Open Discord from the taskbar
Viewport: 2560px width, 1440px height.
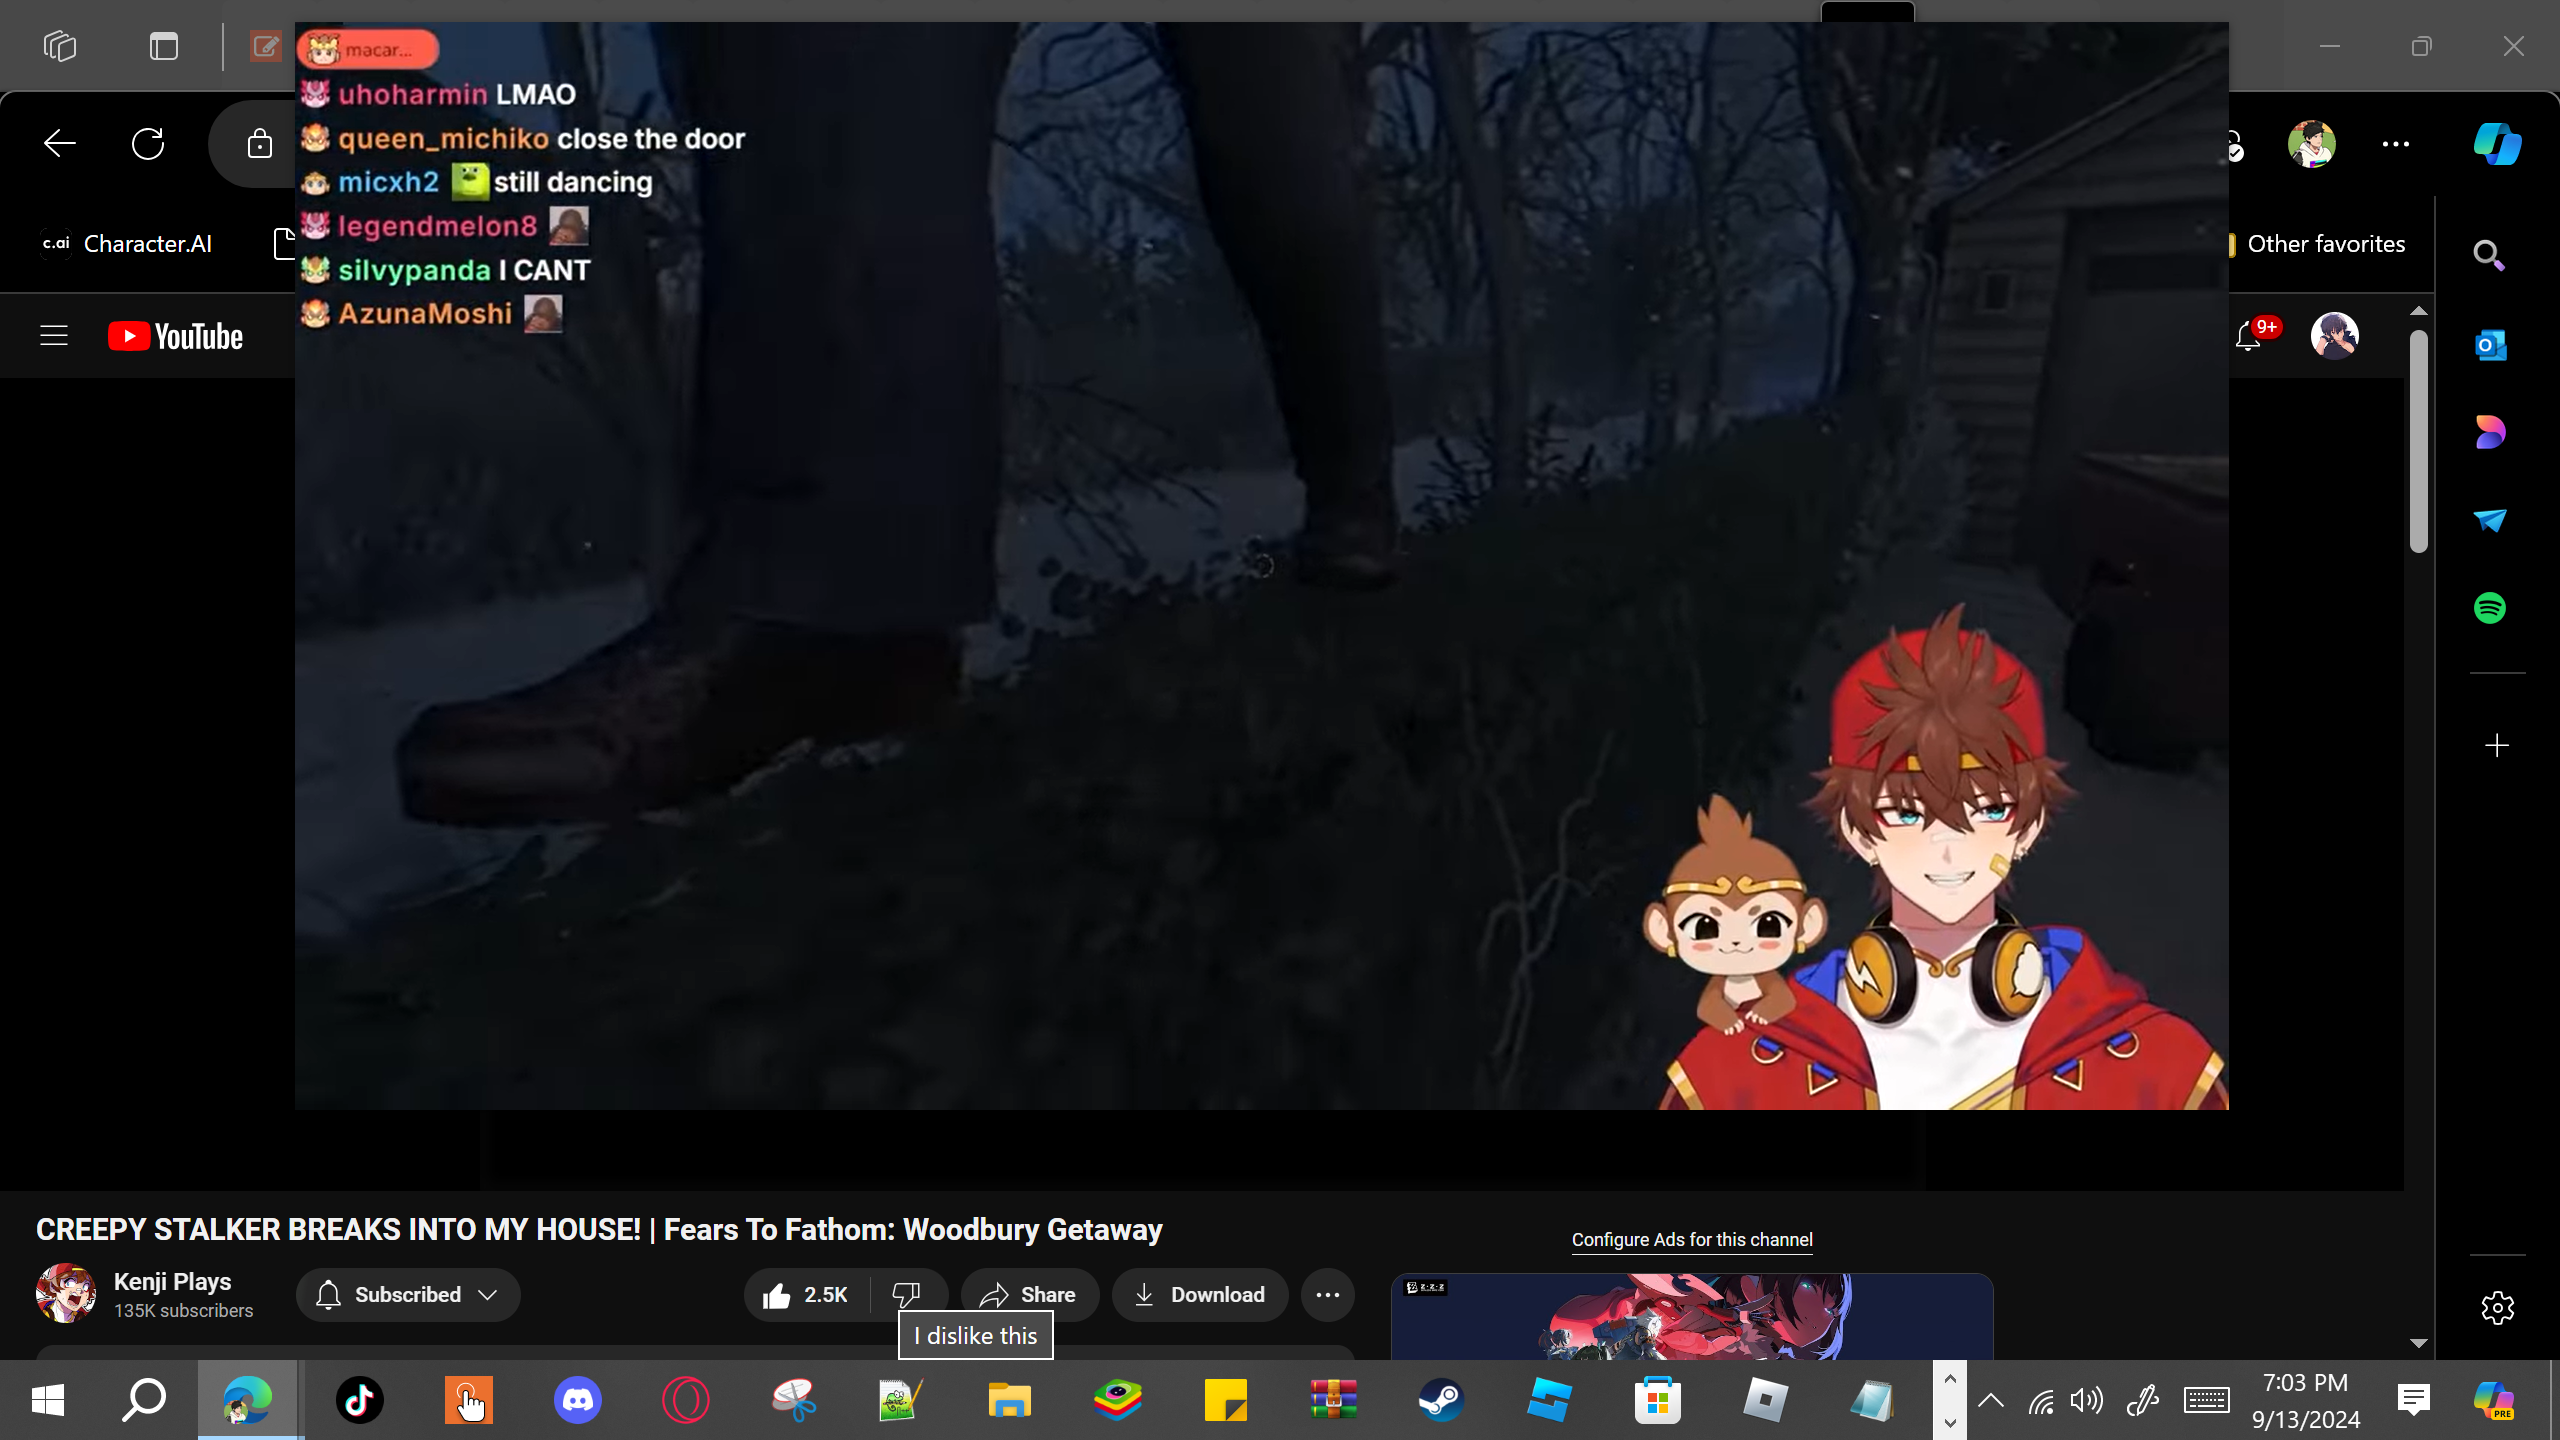click(x=578, y=1400)
